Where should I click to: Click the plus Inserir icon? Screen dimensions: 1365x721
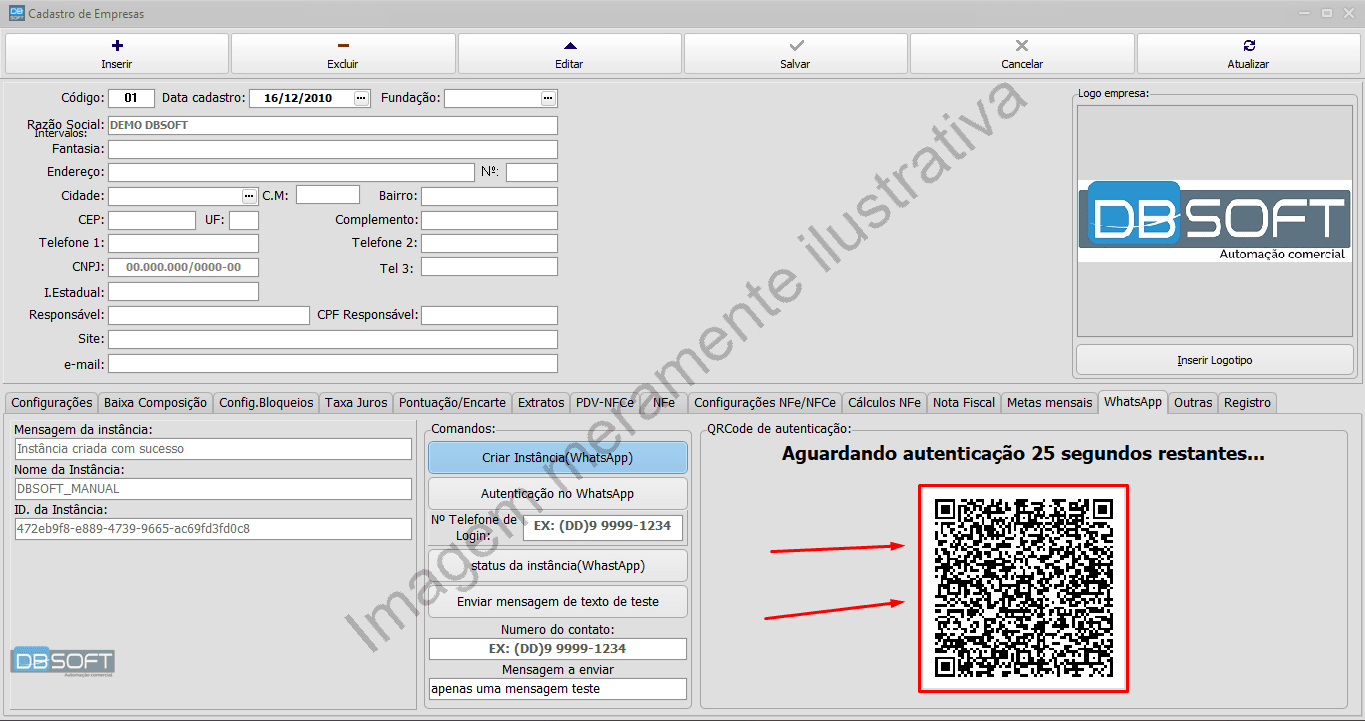[117, 44]
